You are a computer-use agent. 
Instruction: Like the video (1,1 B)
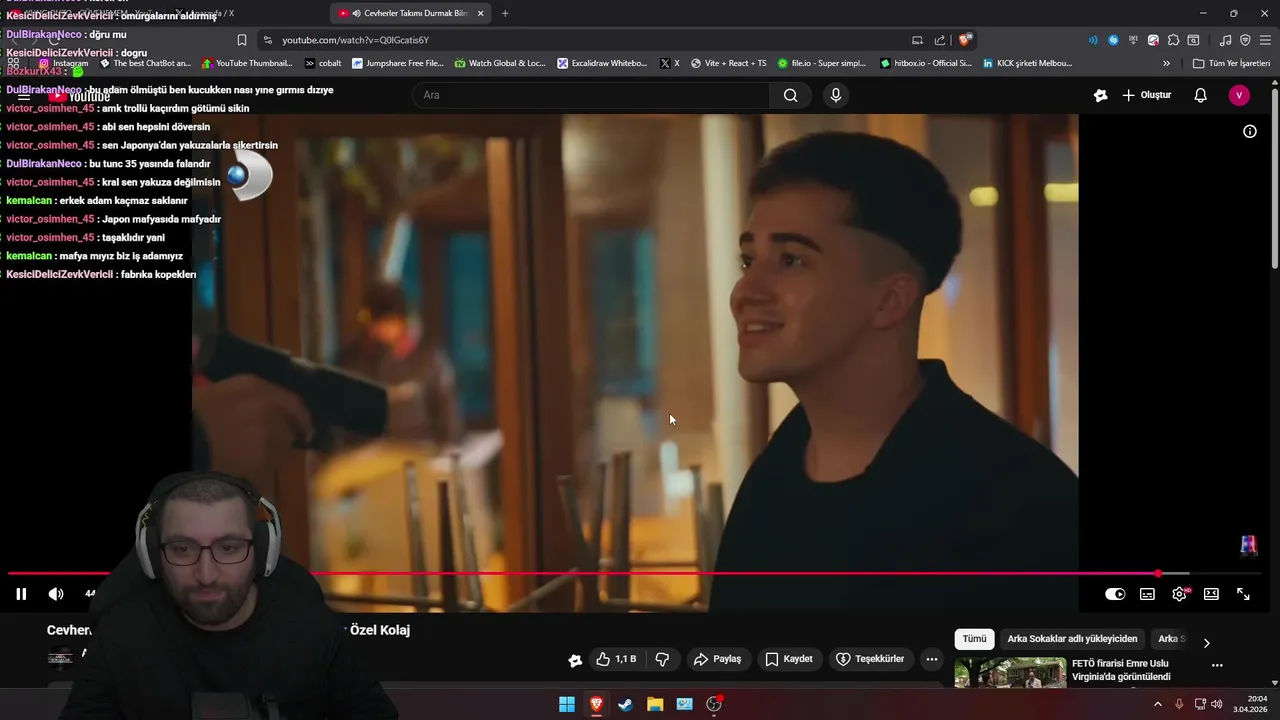click(x=616, y=659)
